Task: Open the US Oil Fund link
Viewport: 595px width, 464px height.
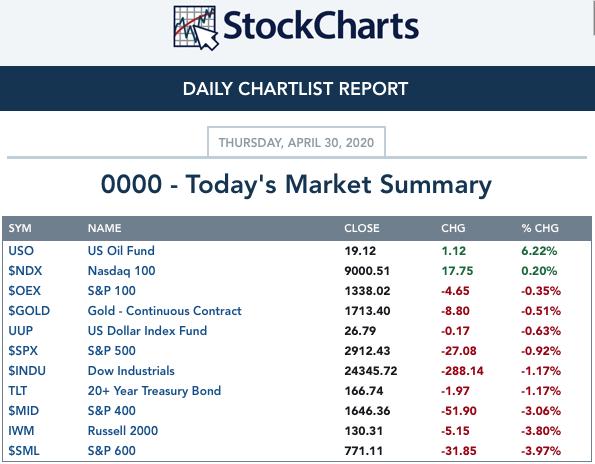Action: (x=121, y=251)
